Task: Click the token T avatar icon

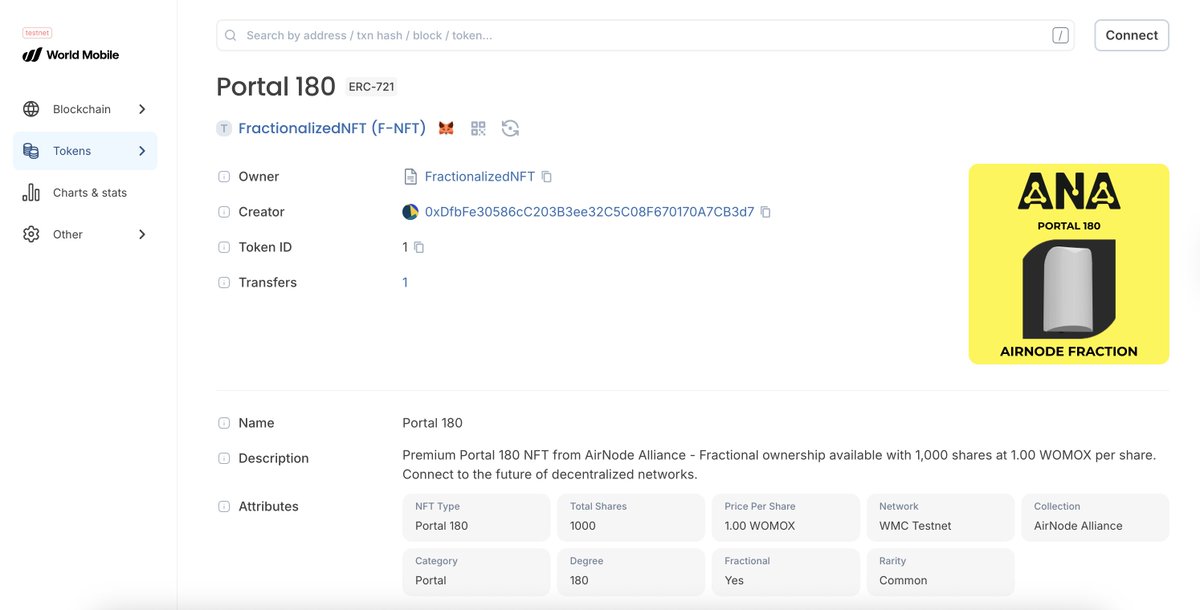Action: pos(224,128)
